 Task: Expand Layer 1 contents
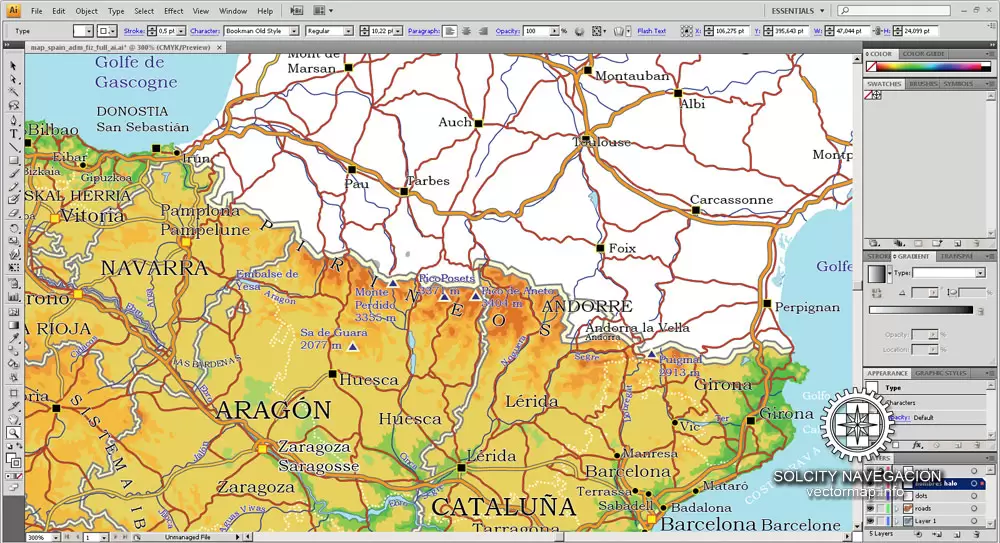click(897, 521)
